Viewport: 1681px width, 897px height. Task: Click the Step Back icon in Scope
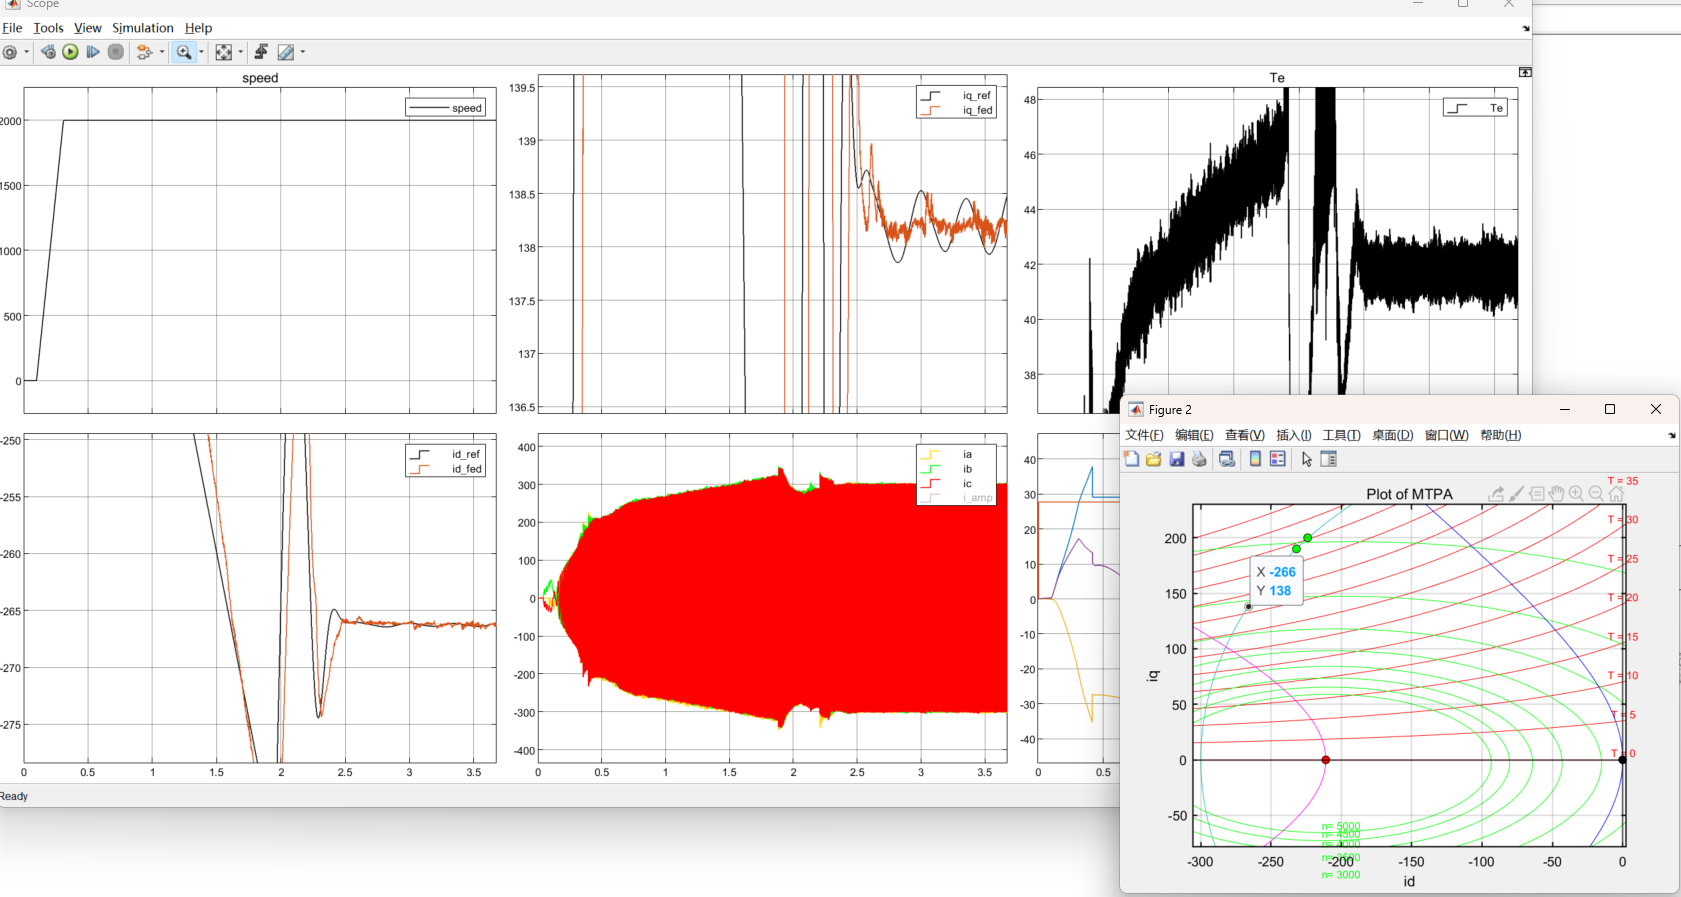point(48,52)
